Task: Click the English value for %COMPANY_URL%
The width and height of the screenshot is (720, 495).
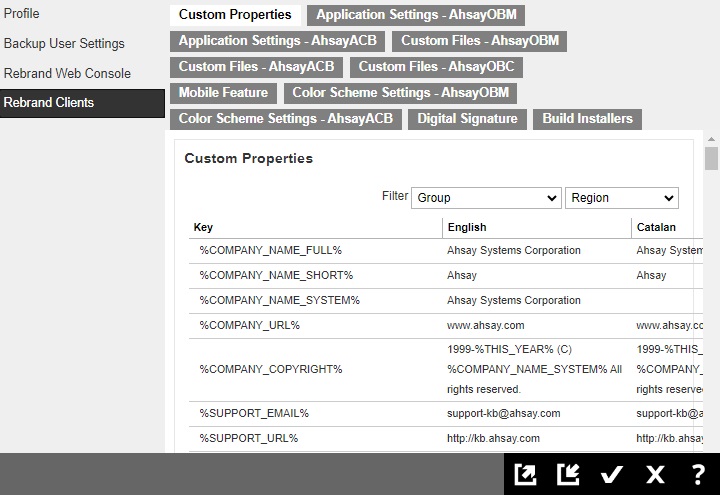Action: [485, 325]
